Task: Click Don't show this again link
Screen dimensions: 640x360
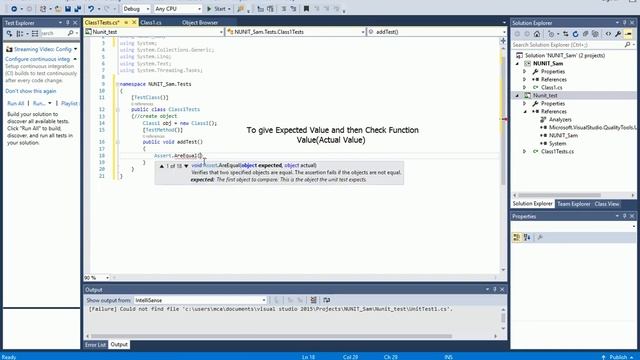Action: pyautogui.click(x=31, y=91)
